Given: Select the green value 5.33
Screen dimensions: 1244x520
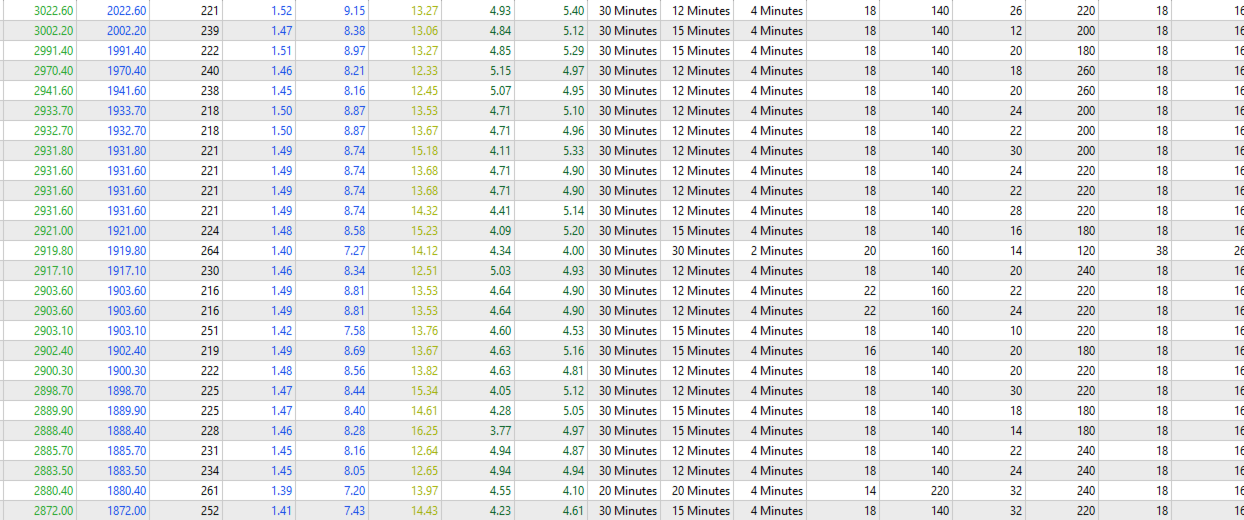Looking at the screenshot, I should (x=574, y=151).
